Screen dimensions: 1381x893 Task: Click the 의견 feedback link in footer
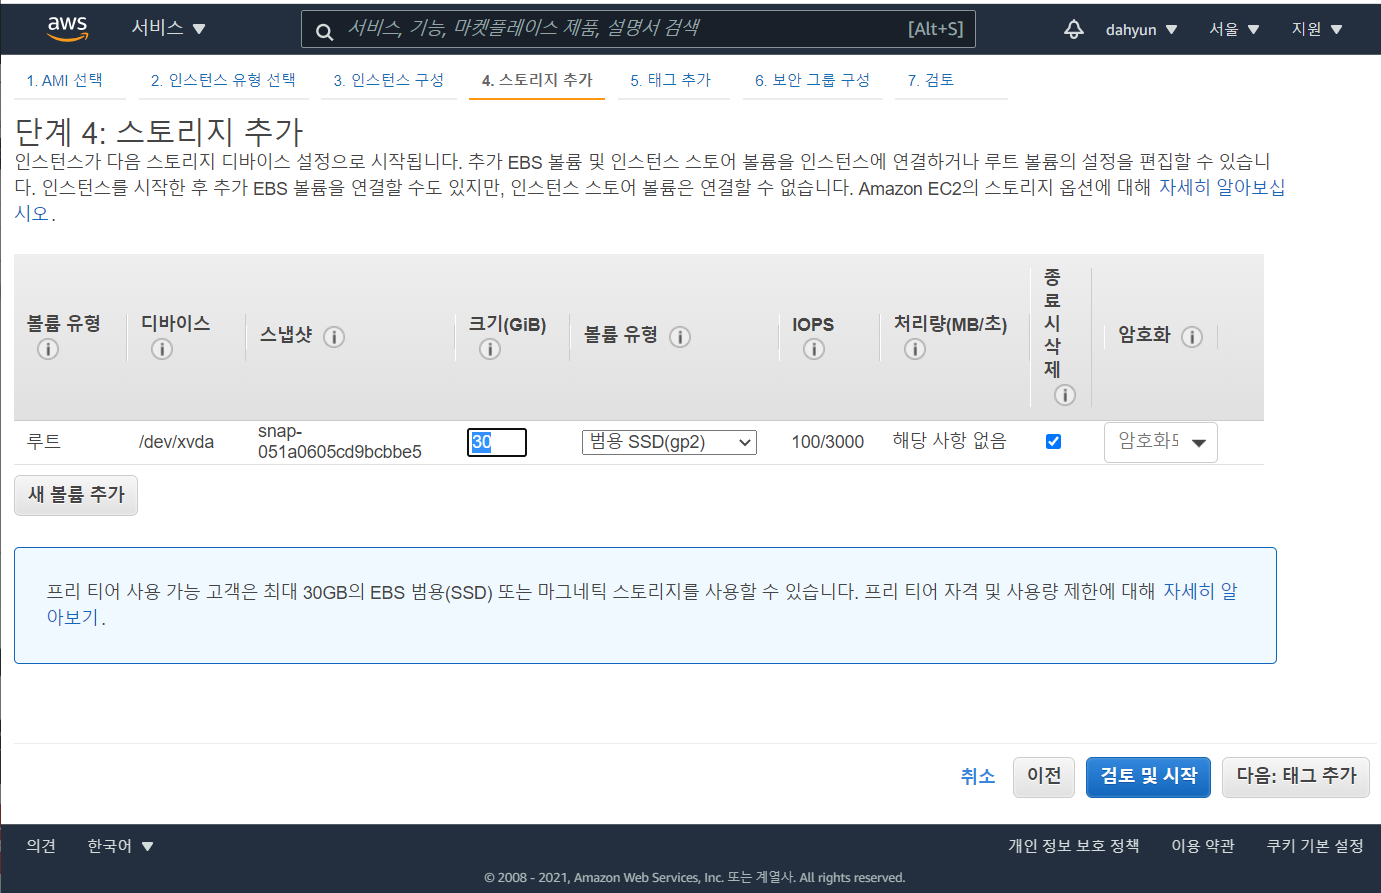[x=41, y=846]
